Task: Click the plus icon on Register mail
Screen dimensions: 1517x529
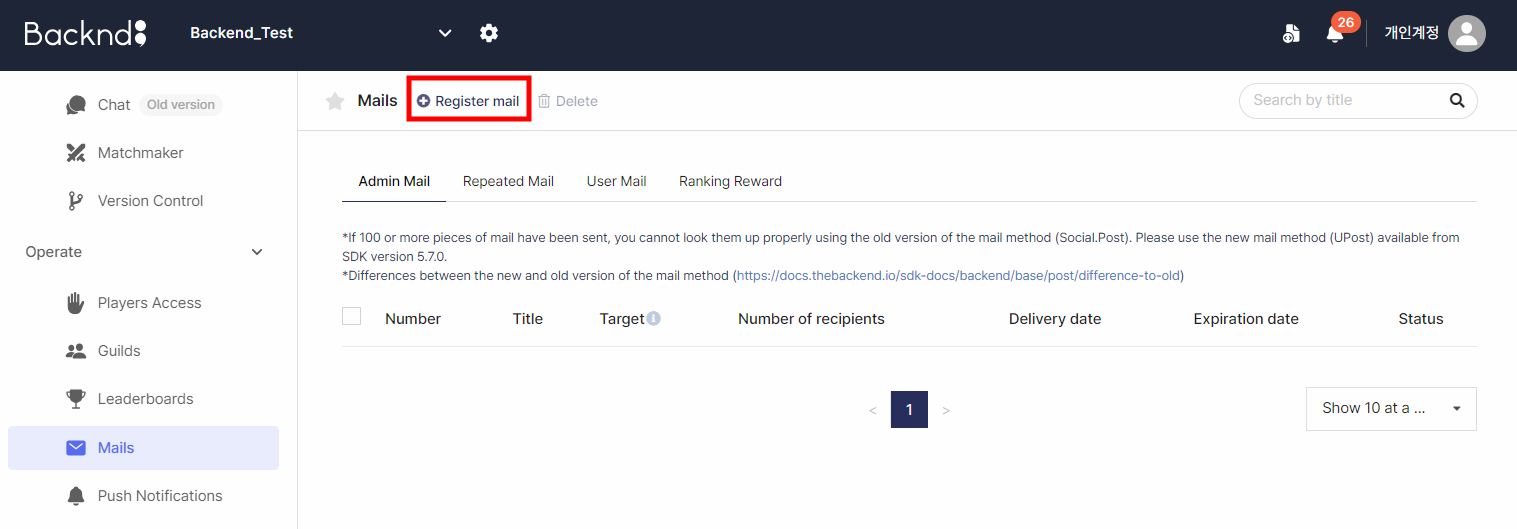Action: [x=423, y=101]
